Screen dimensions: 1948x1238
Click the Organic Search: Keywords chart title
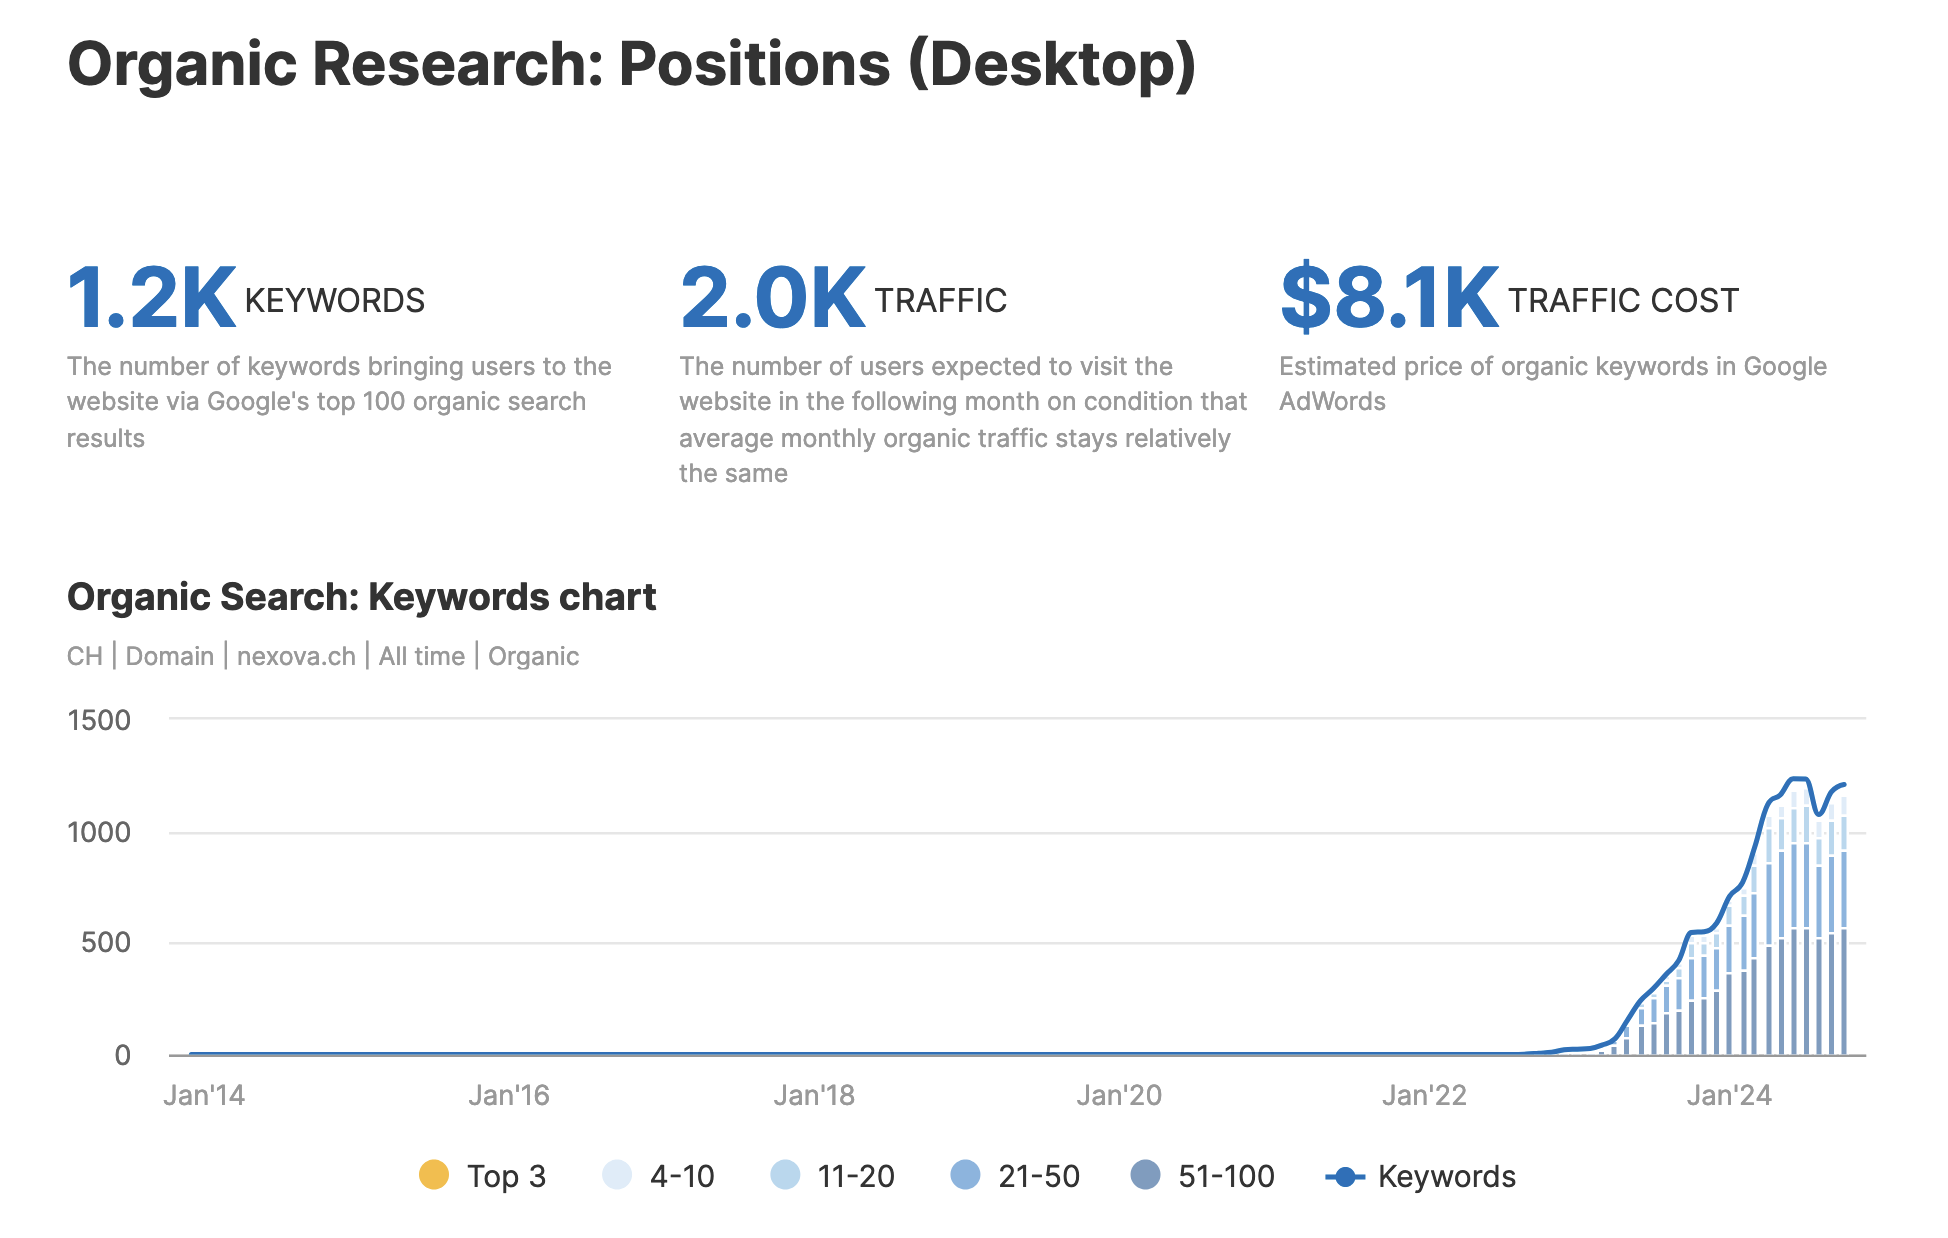tap(361, 597)
